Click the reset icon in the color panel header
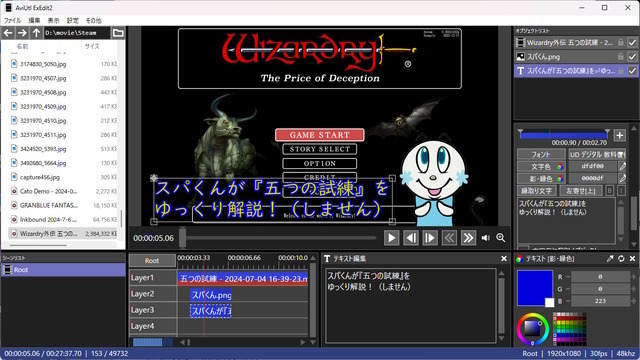Screen dimensions: 640x360 click(x=621, y=258)
